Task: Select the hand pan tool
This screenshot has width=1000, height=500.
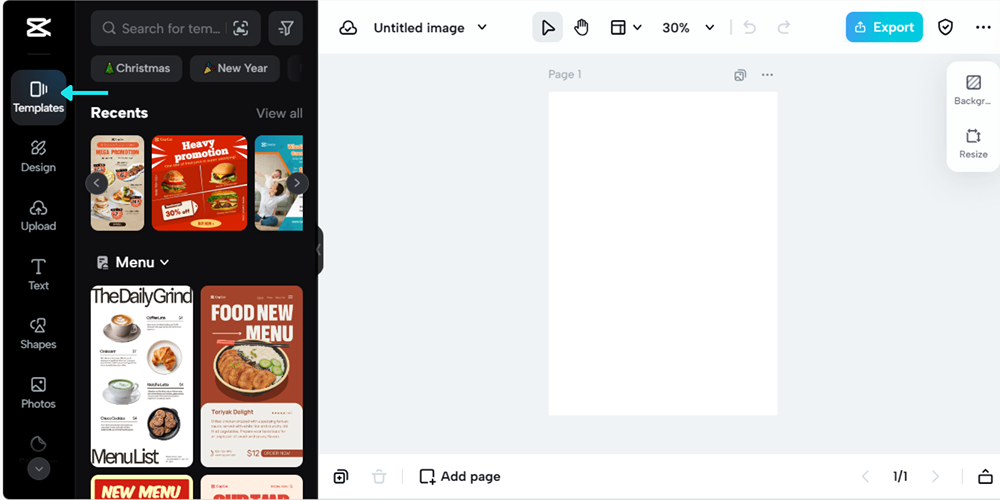Action: (581, 27)
